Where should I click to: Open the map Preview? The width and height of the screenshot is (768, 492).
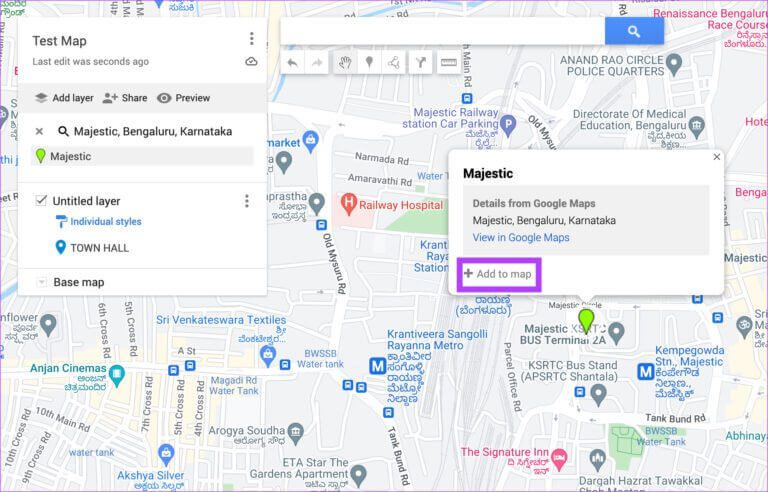(184, 98)
